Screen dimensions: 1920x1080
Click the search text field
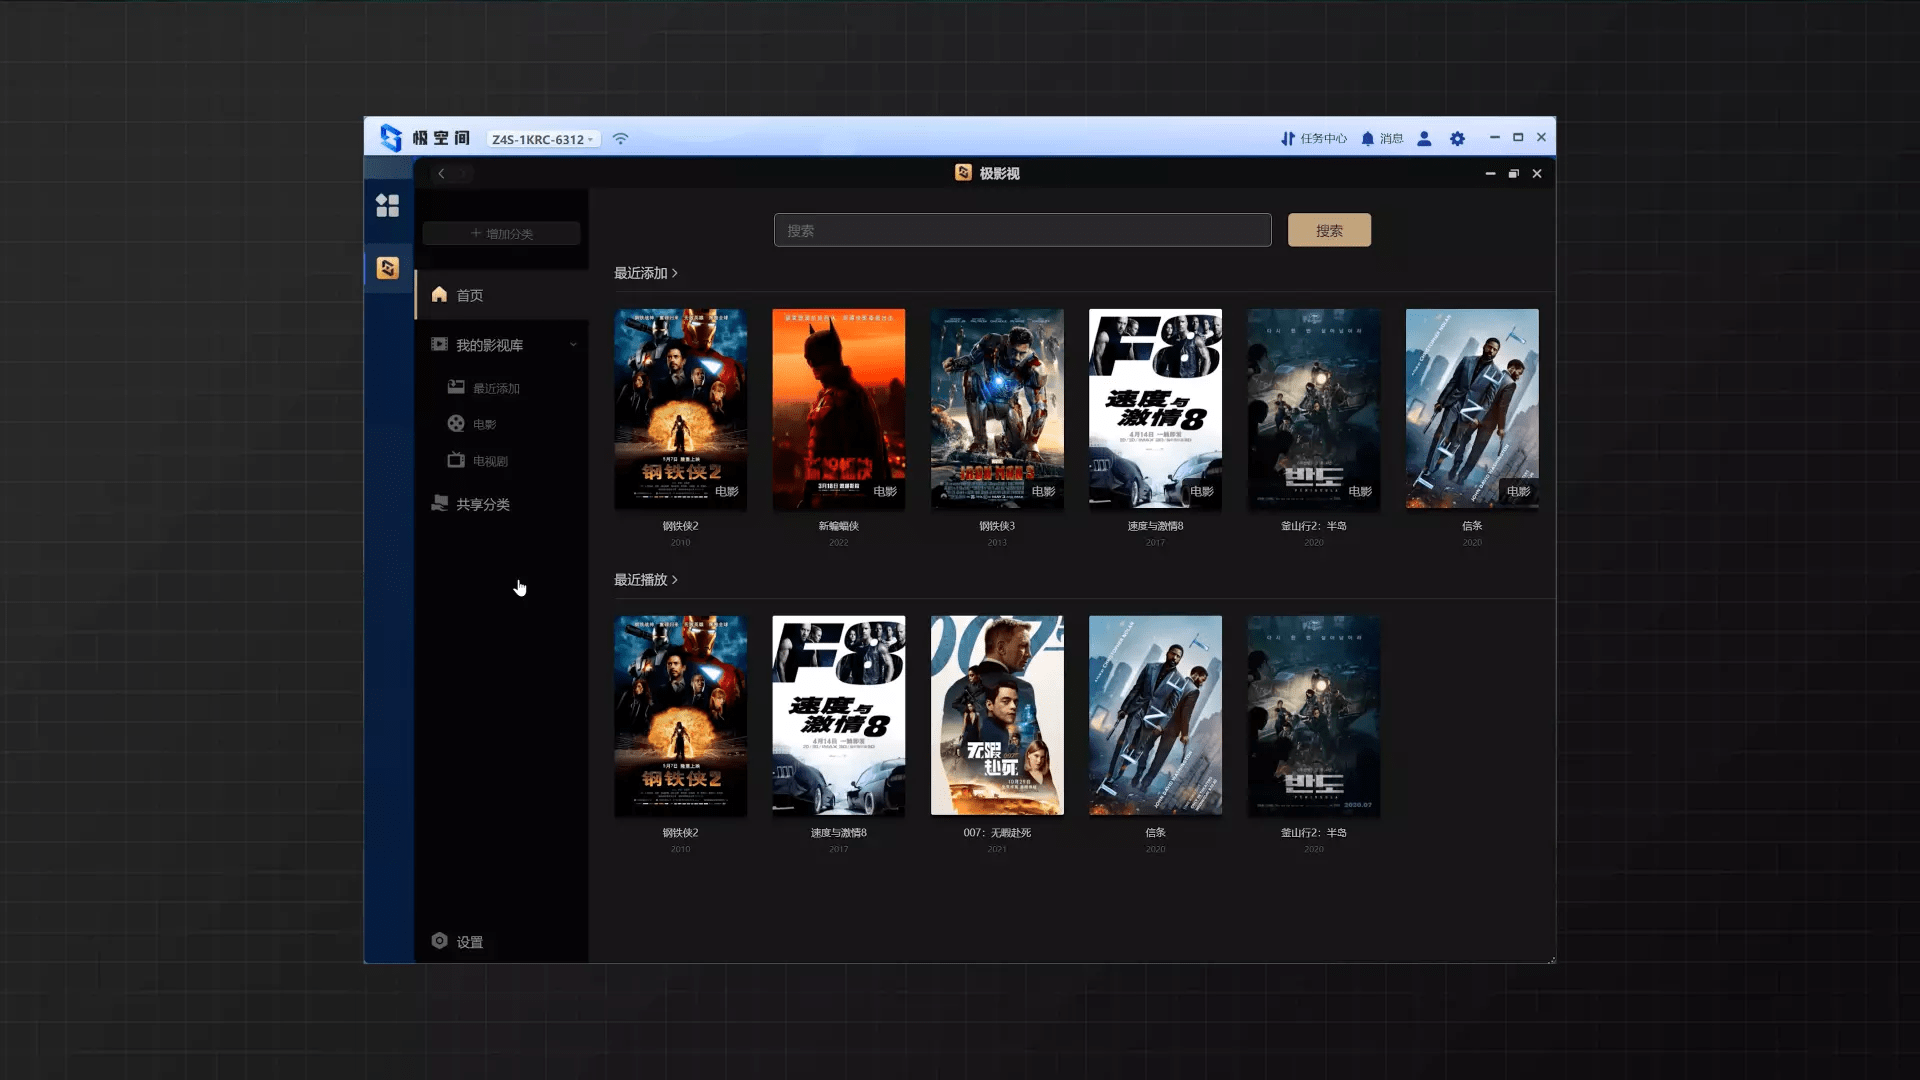click(1022, 230)
